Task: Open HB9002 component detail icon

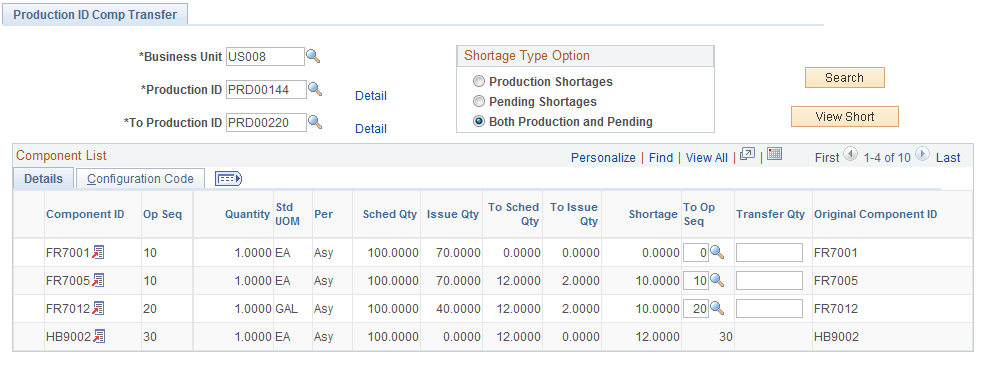Action: pyautogui.click(x=99, y=336)
